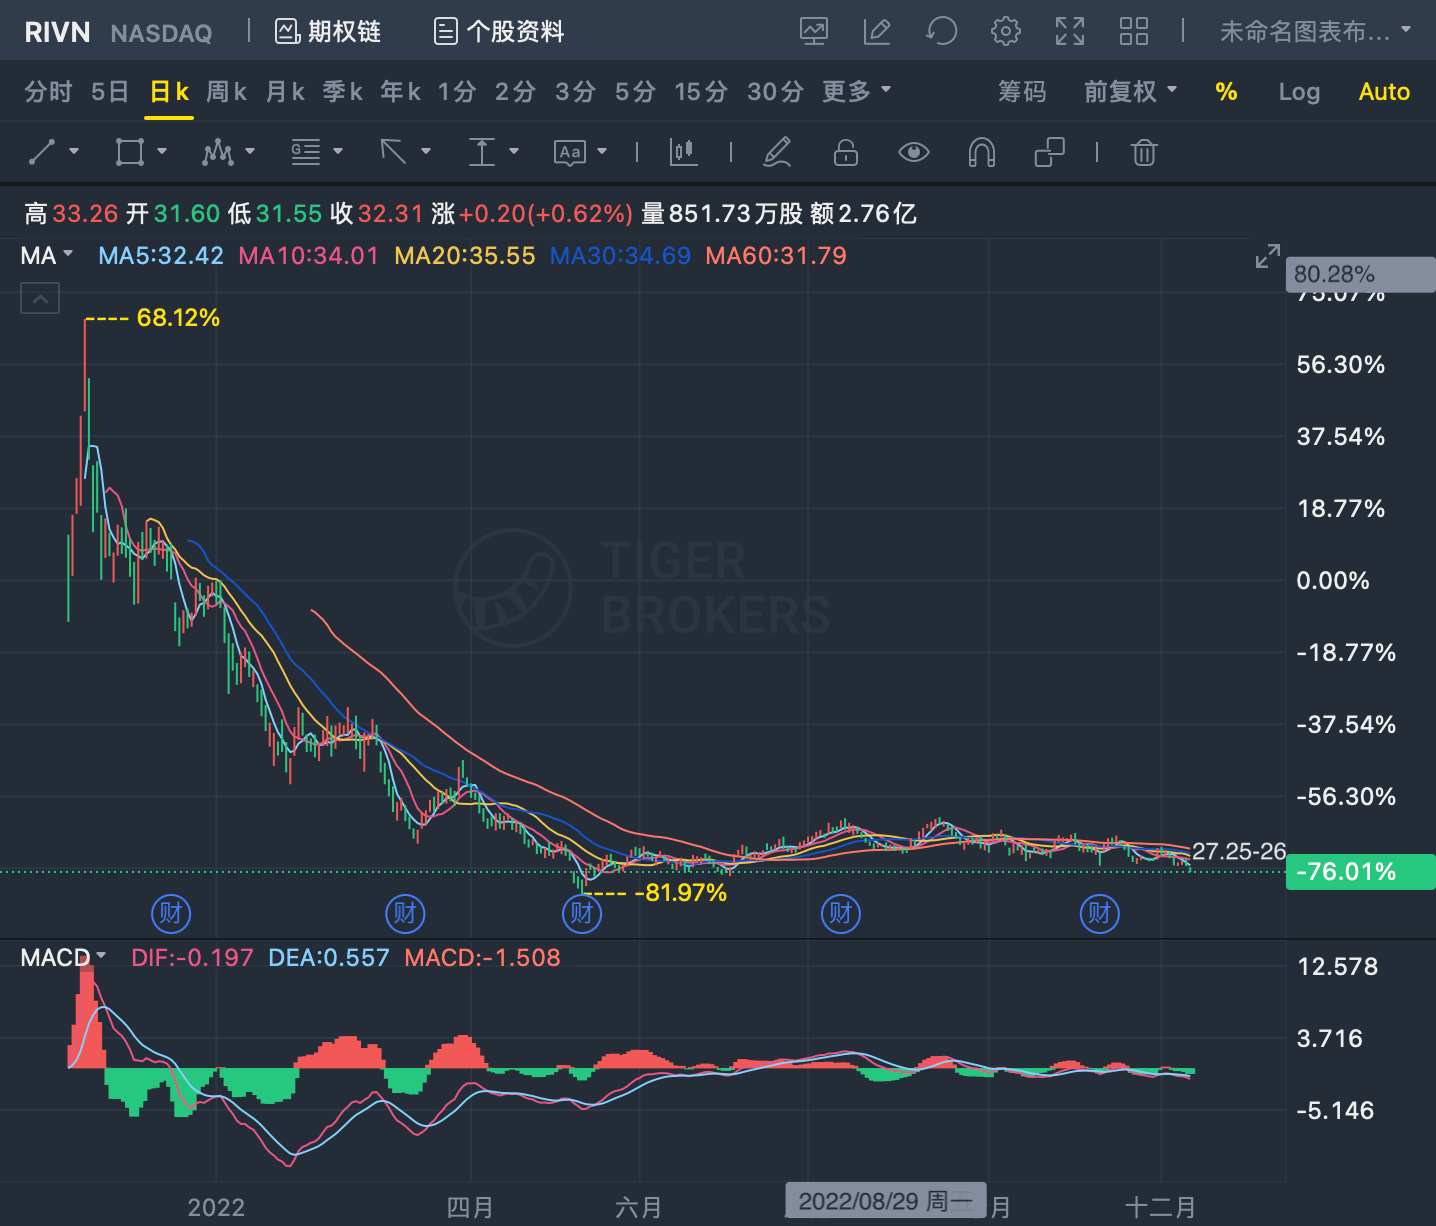Viewport: 1436px width, 1226px height.
Task: Open the 前复权 adjustment dropdown
Action: [1130, 92]
